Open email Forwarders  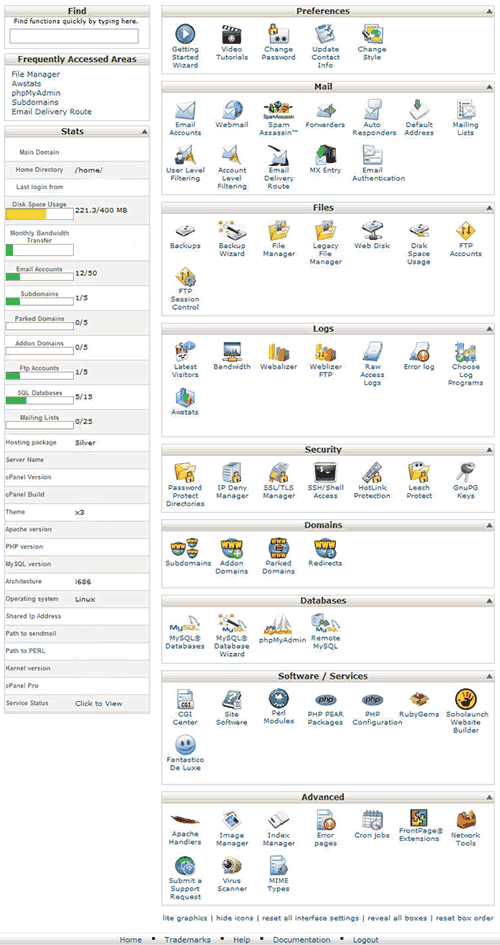325,115
